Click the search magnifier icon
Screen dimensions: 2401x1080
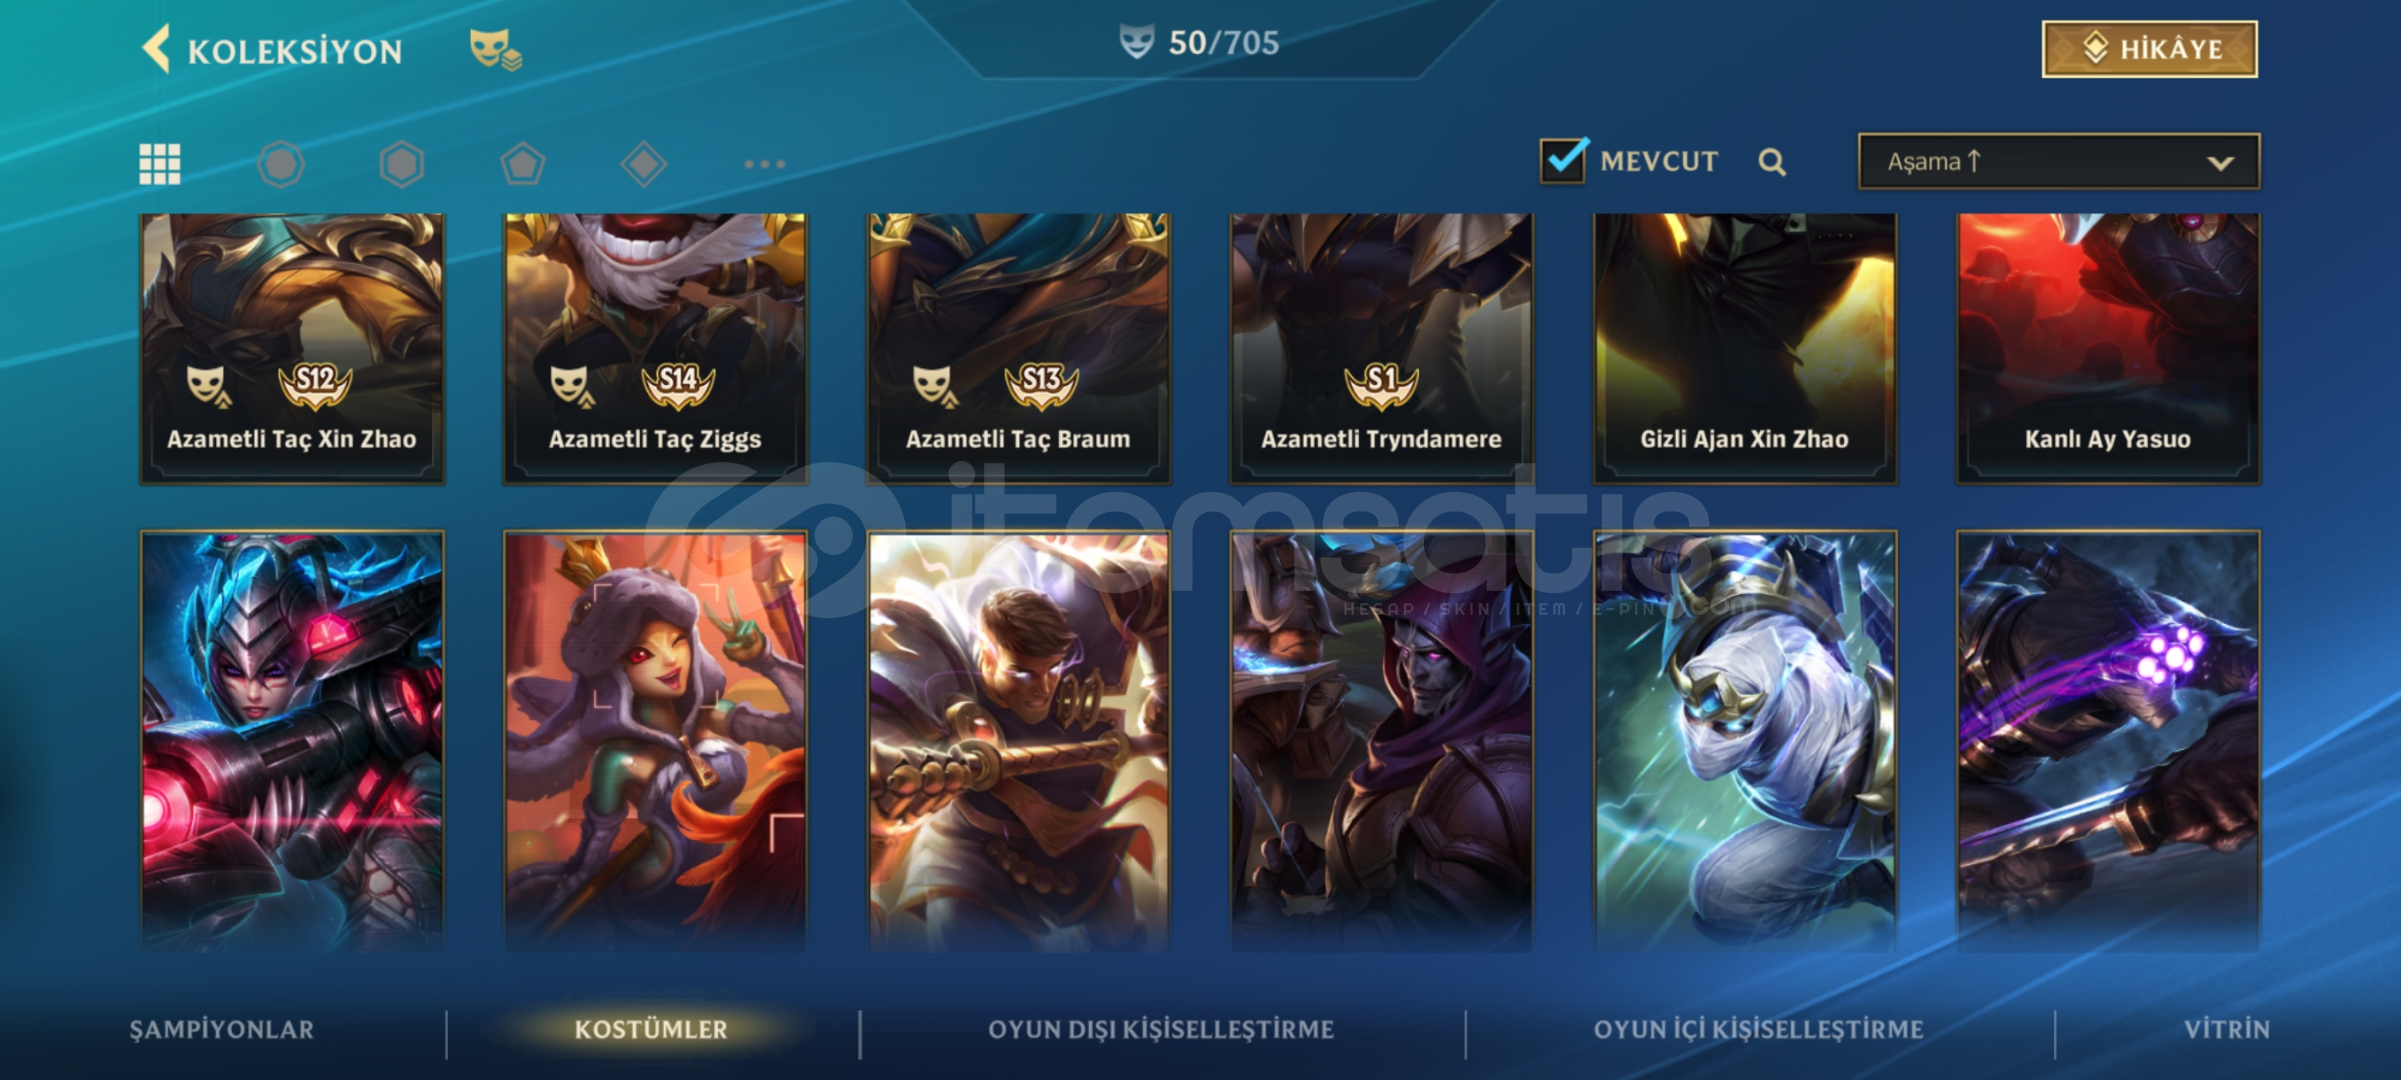pos(1772,162)
